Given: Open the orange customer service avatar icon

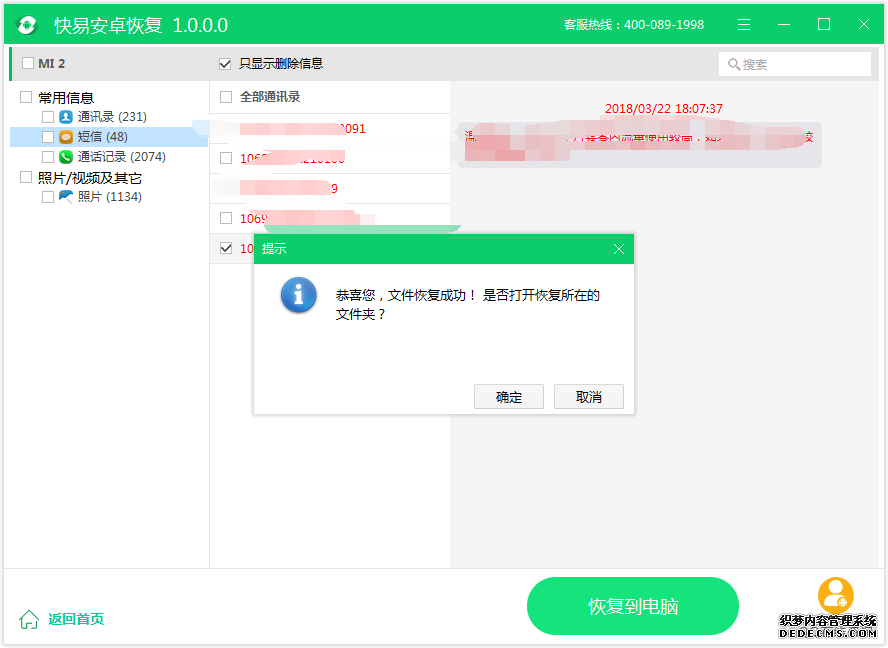Looking at the screenshot, I should 835,595.
